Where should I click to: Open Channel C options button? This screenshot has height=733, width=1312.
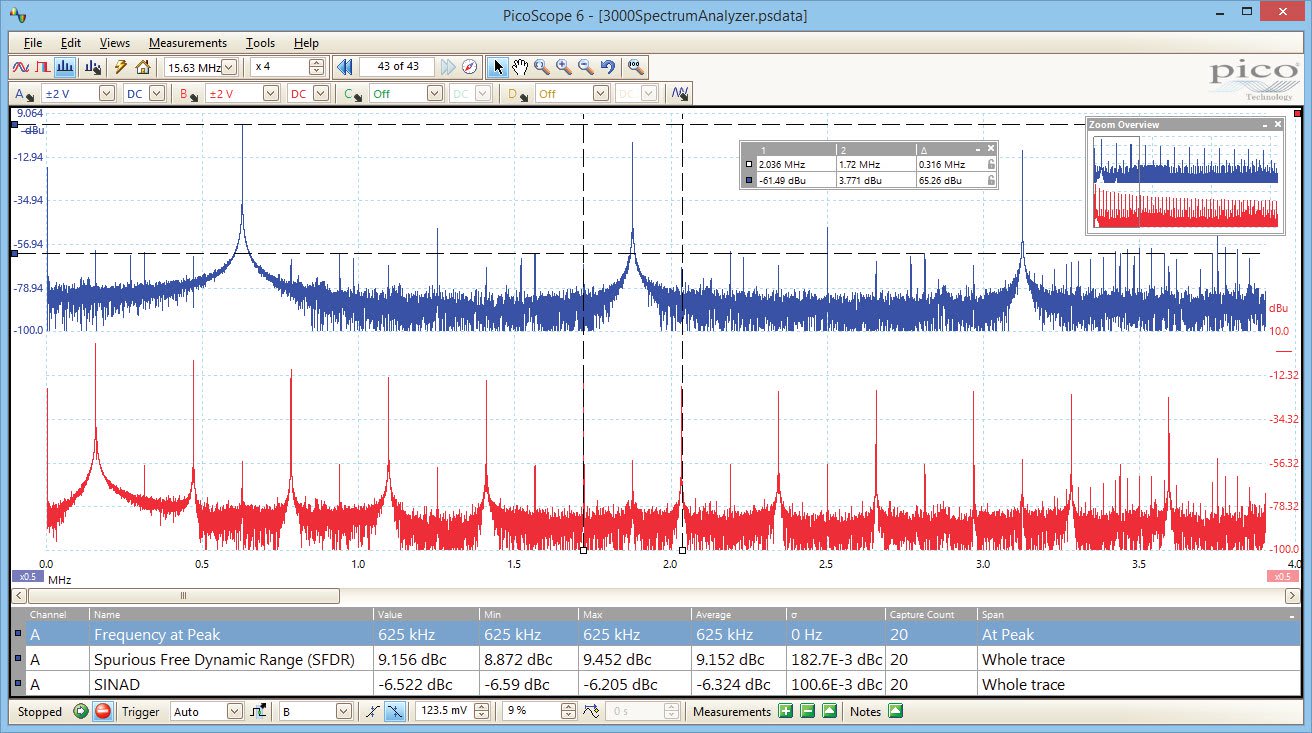351,94
